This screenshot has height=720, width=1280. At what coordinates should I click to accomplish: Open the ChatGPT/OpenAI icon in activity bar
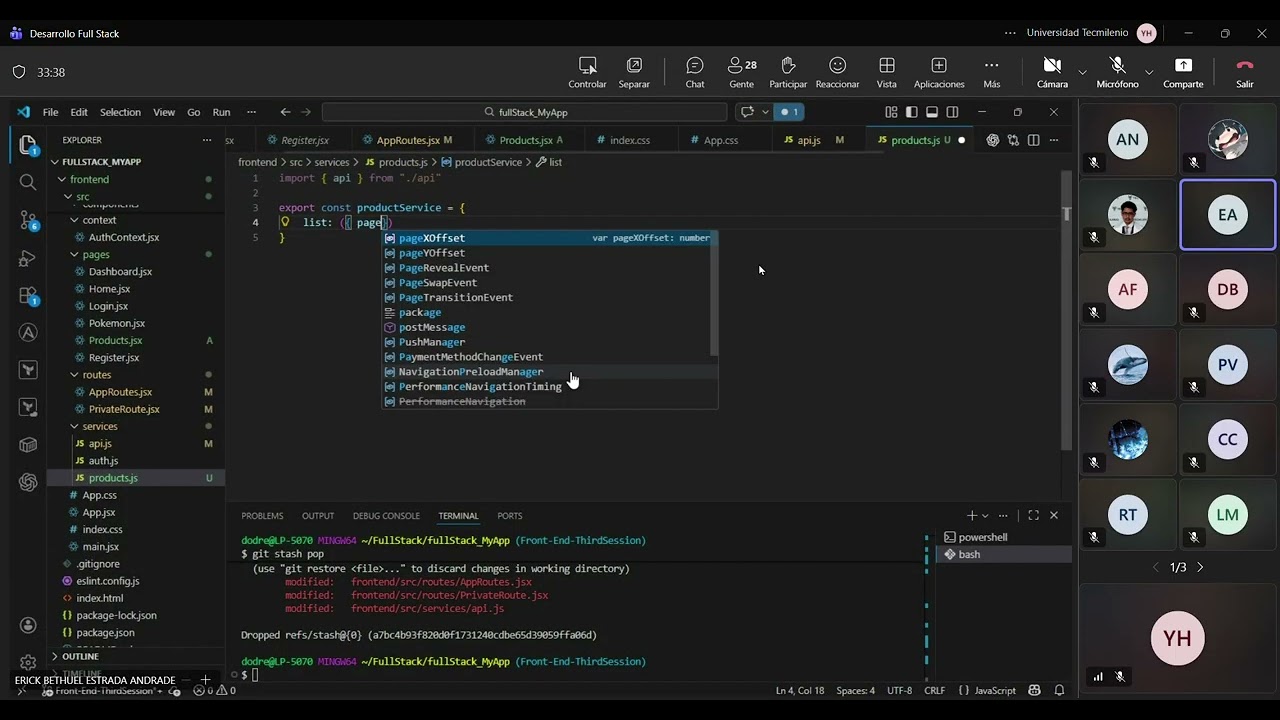point(28,482)
